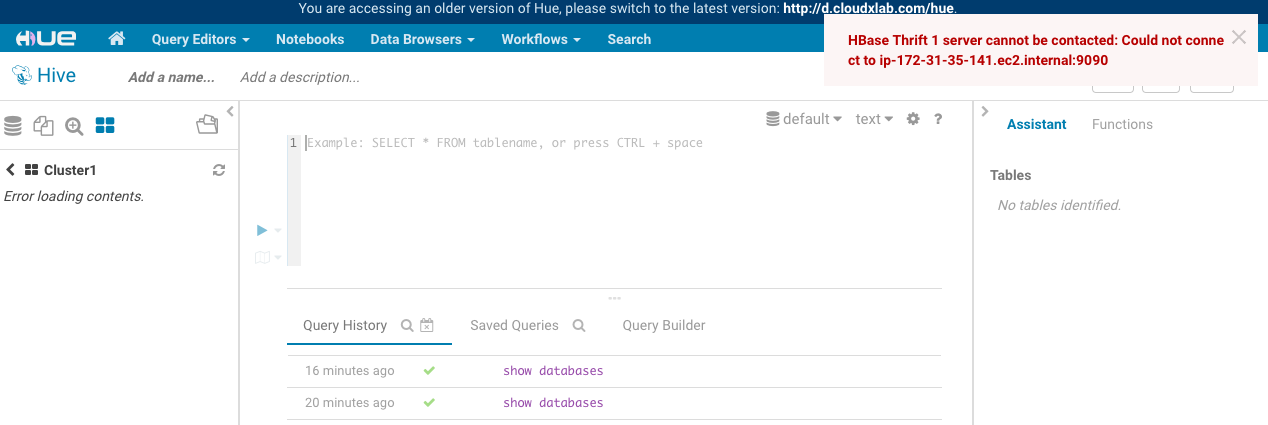Open the editor settings gear icon
The width and height of the screenshot is (1268, 425).
click(912, 119)
